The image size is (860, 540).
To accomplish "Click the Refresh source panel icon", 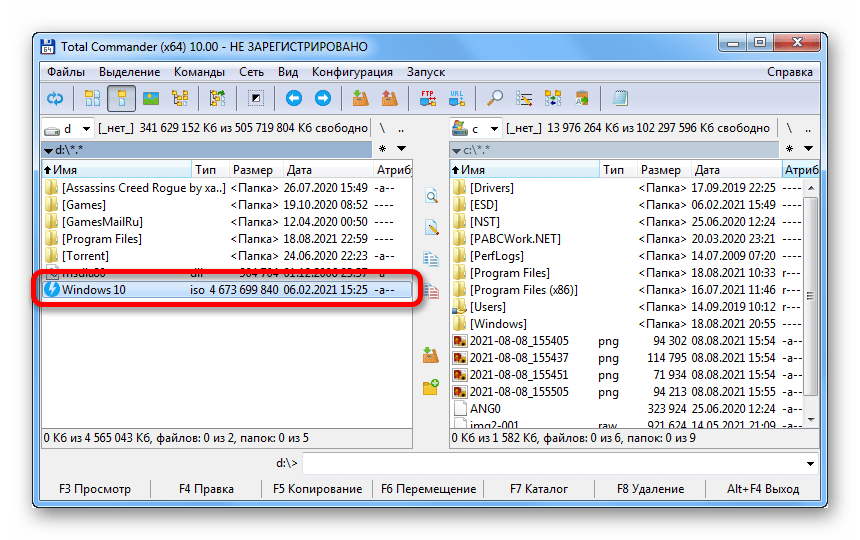I will [x=55, y=98].
